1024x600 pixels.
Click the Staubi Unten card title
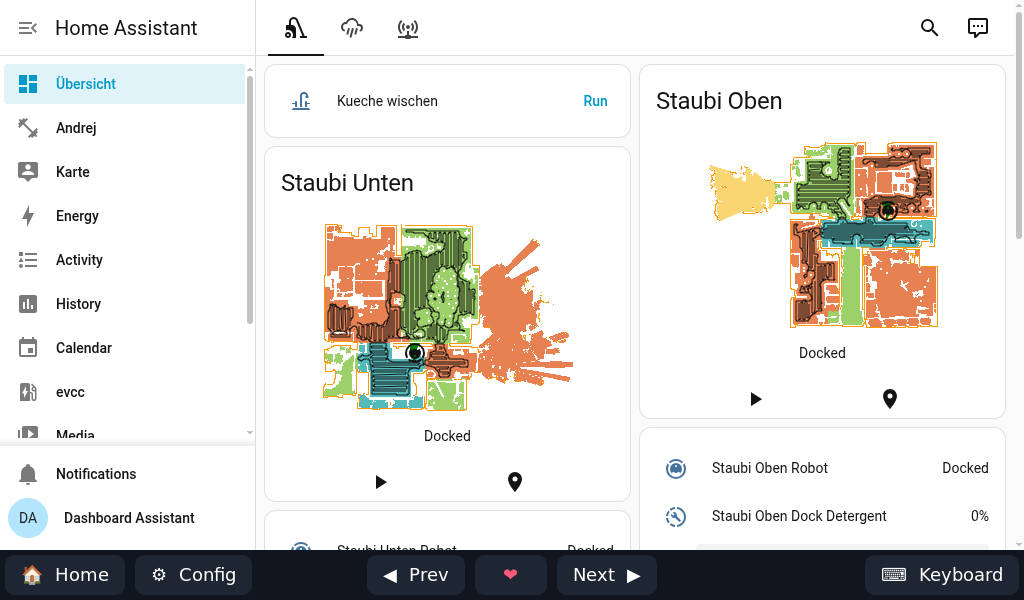pos(347,183)
